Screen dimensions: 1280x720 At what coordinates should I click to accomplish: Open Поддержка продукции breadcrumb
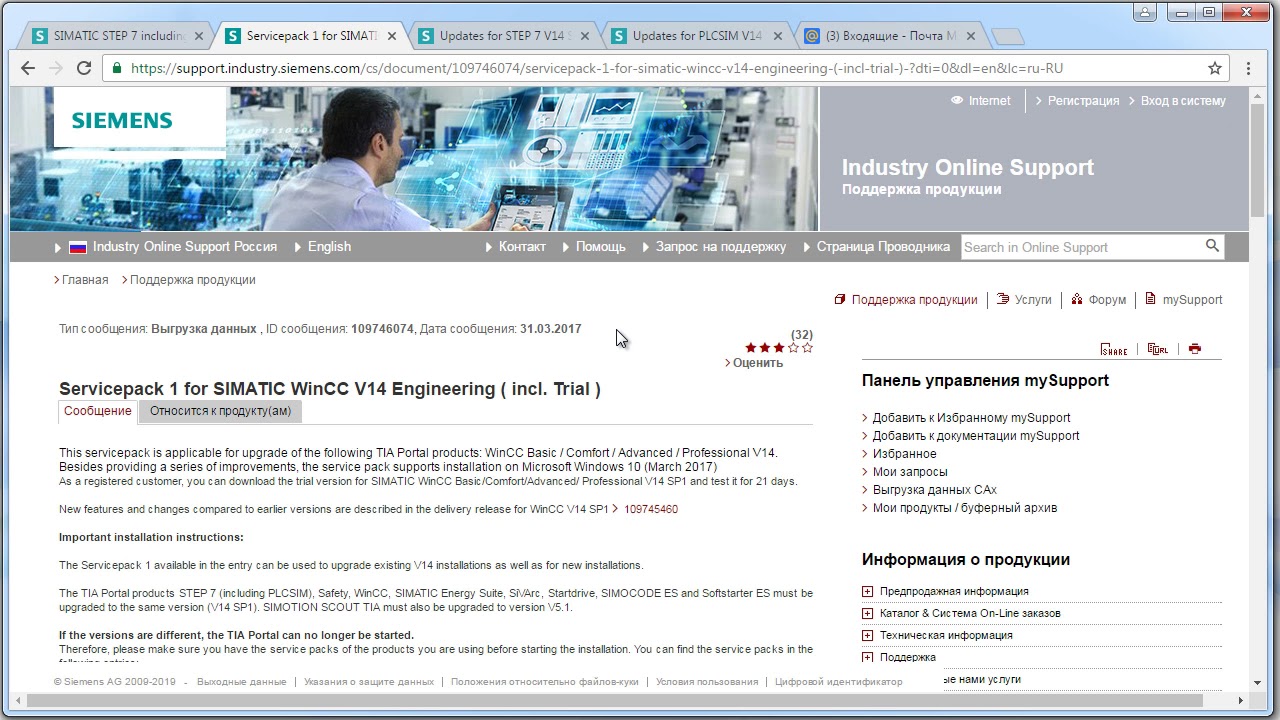pos(193,280)
